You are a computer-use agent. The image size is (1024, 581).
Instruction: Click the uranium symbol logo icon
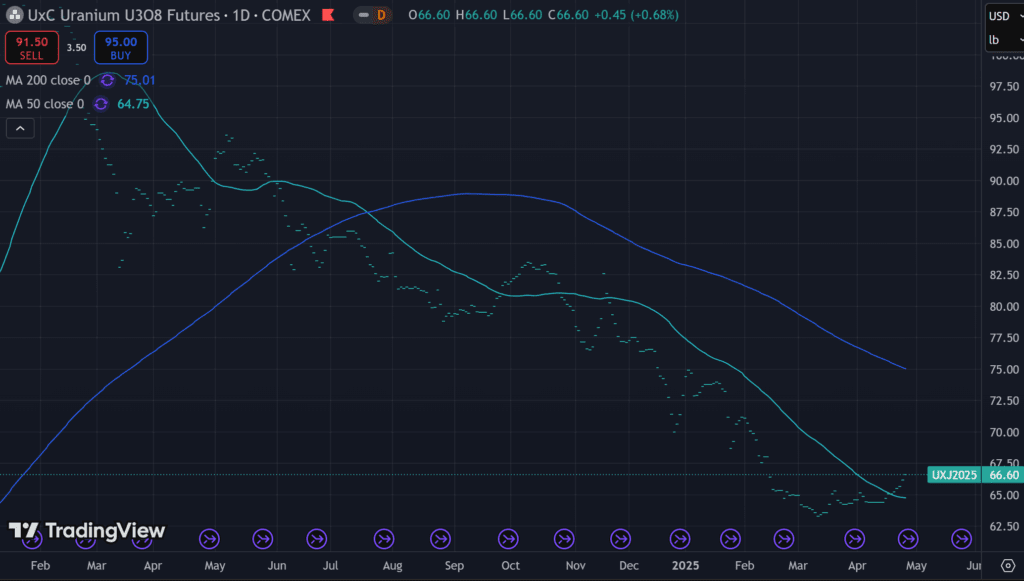(13, 15)
